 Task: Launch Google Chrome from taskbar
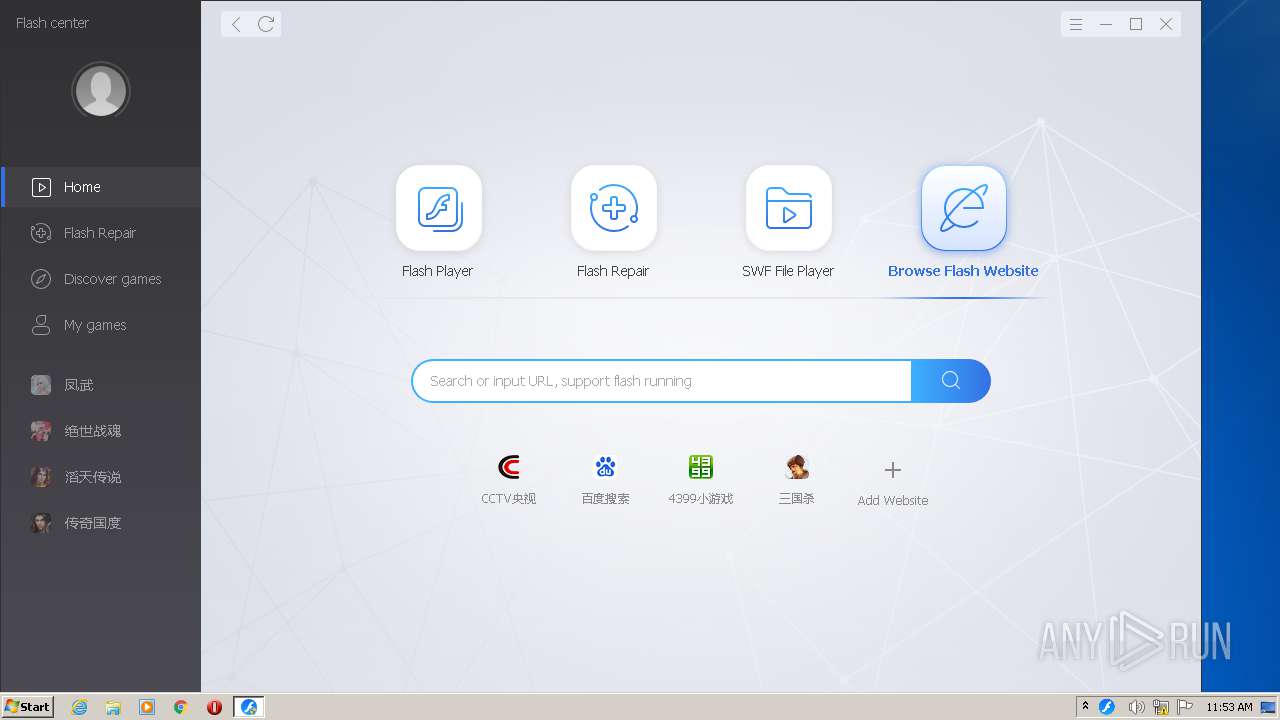click(181, 707)
